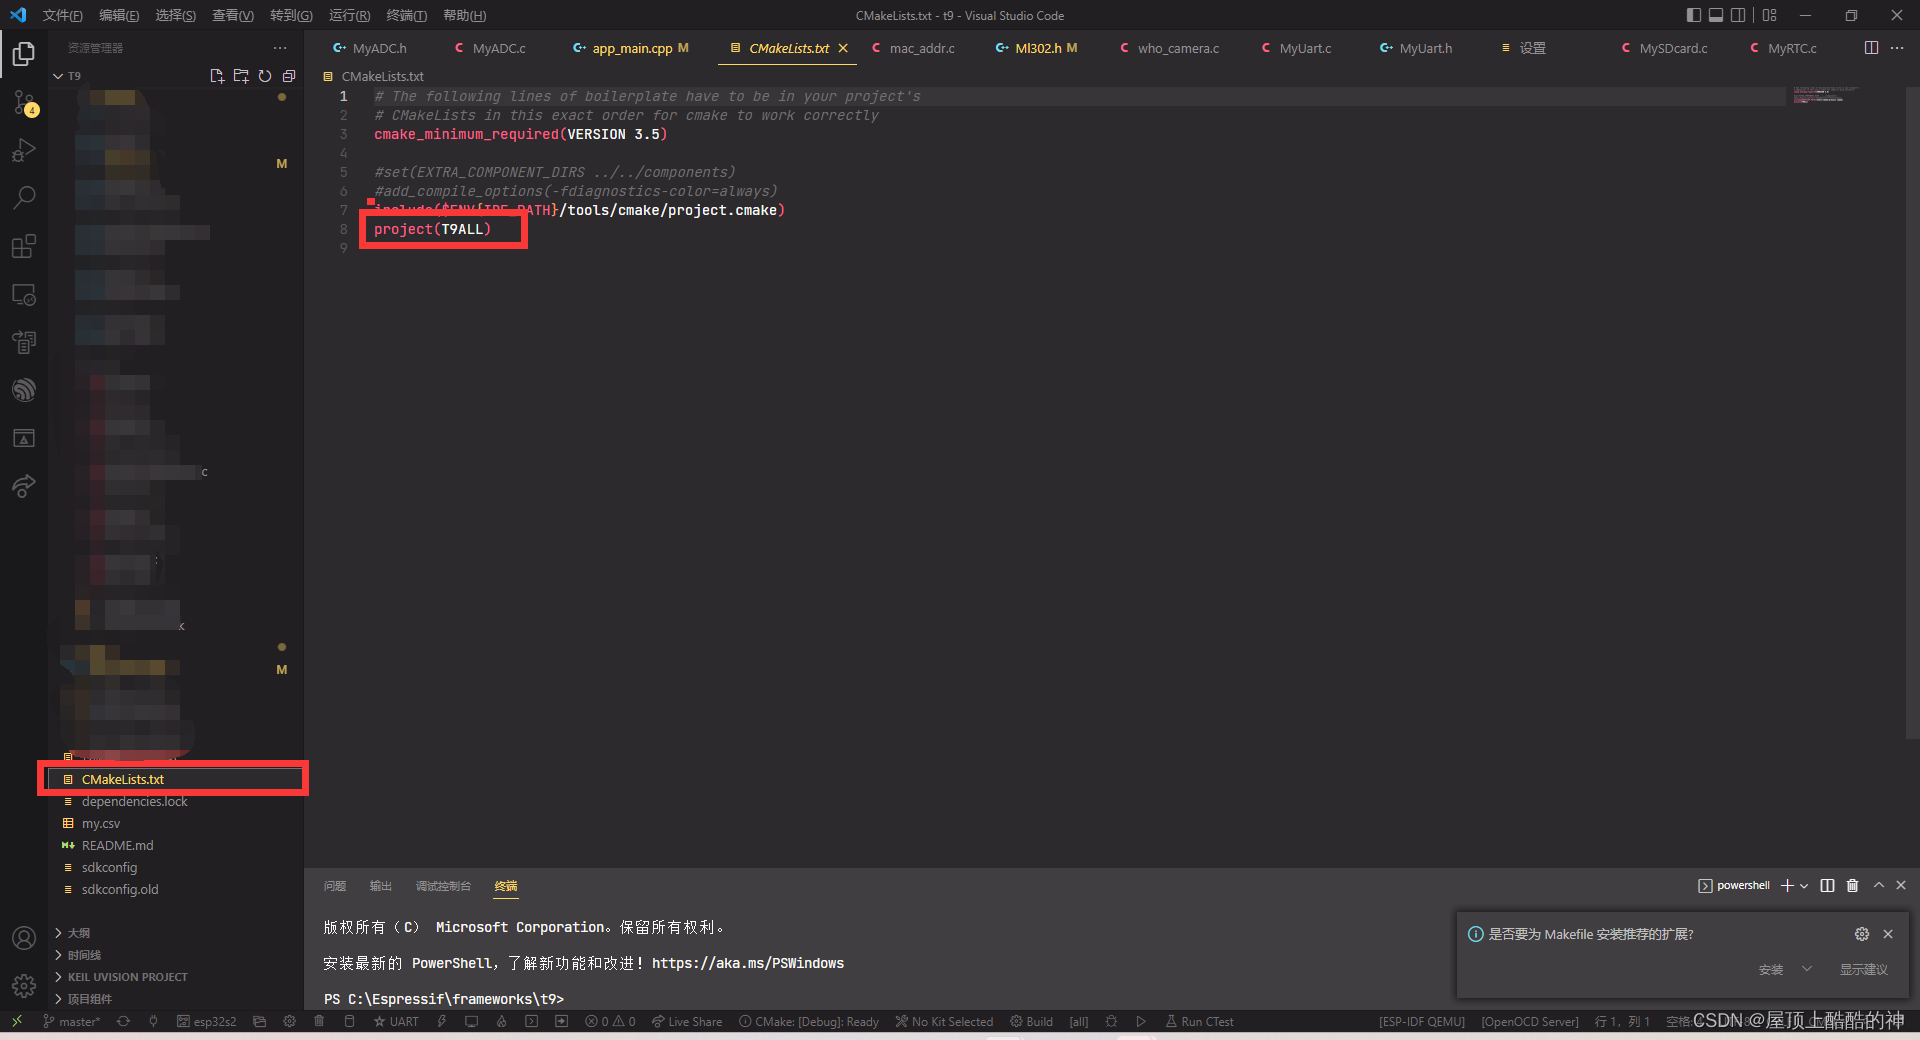Open the 终端 menu in the menu bar

point(405,15)
